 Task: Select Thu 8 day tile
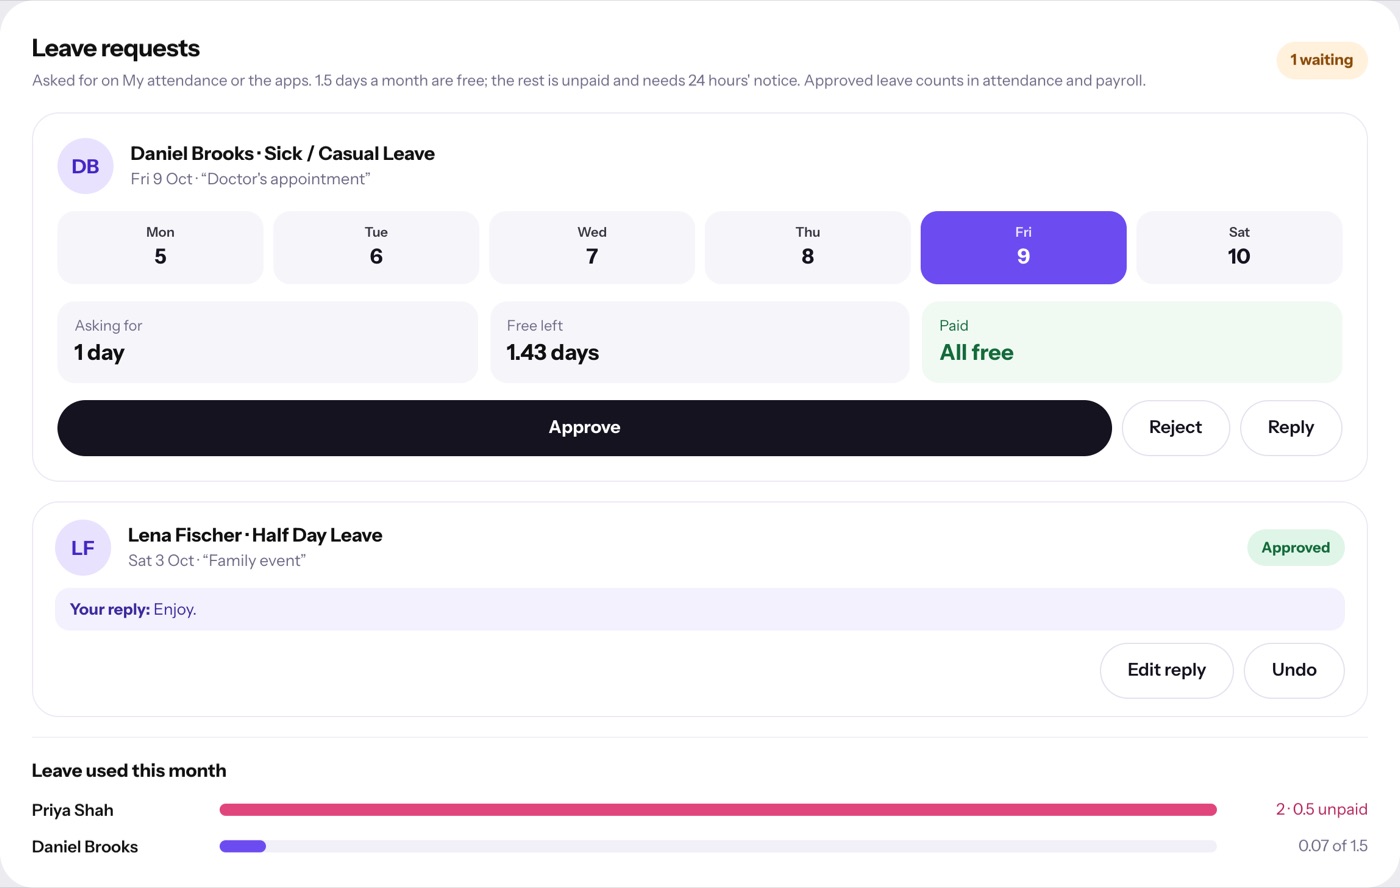[808, 247]
